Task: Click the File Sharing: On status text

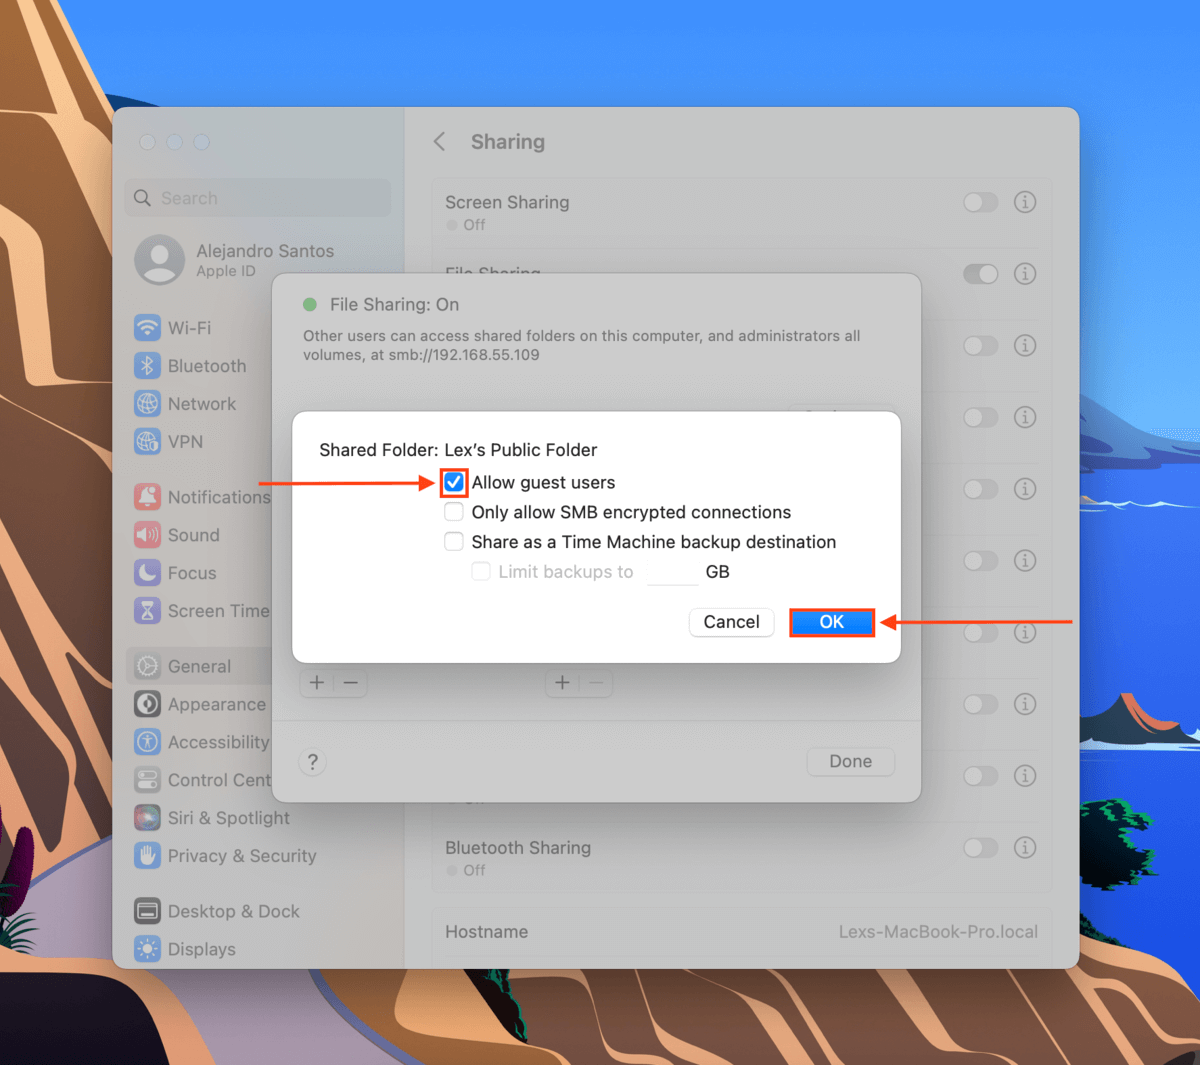Action: (x=395, y=305)
